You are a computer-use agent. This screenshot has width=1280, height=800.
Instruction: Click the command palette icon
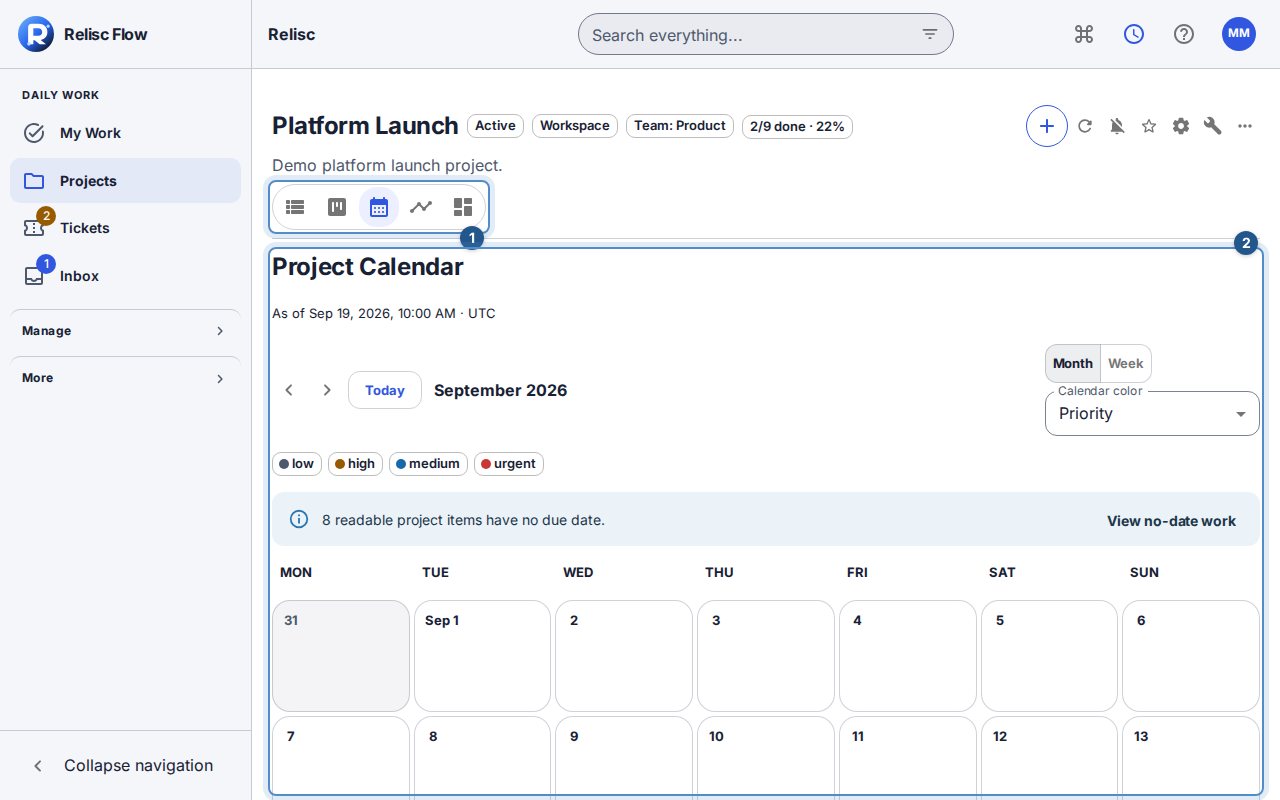coord(1084,34)
